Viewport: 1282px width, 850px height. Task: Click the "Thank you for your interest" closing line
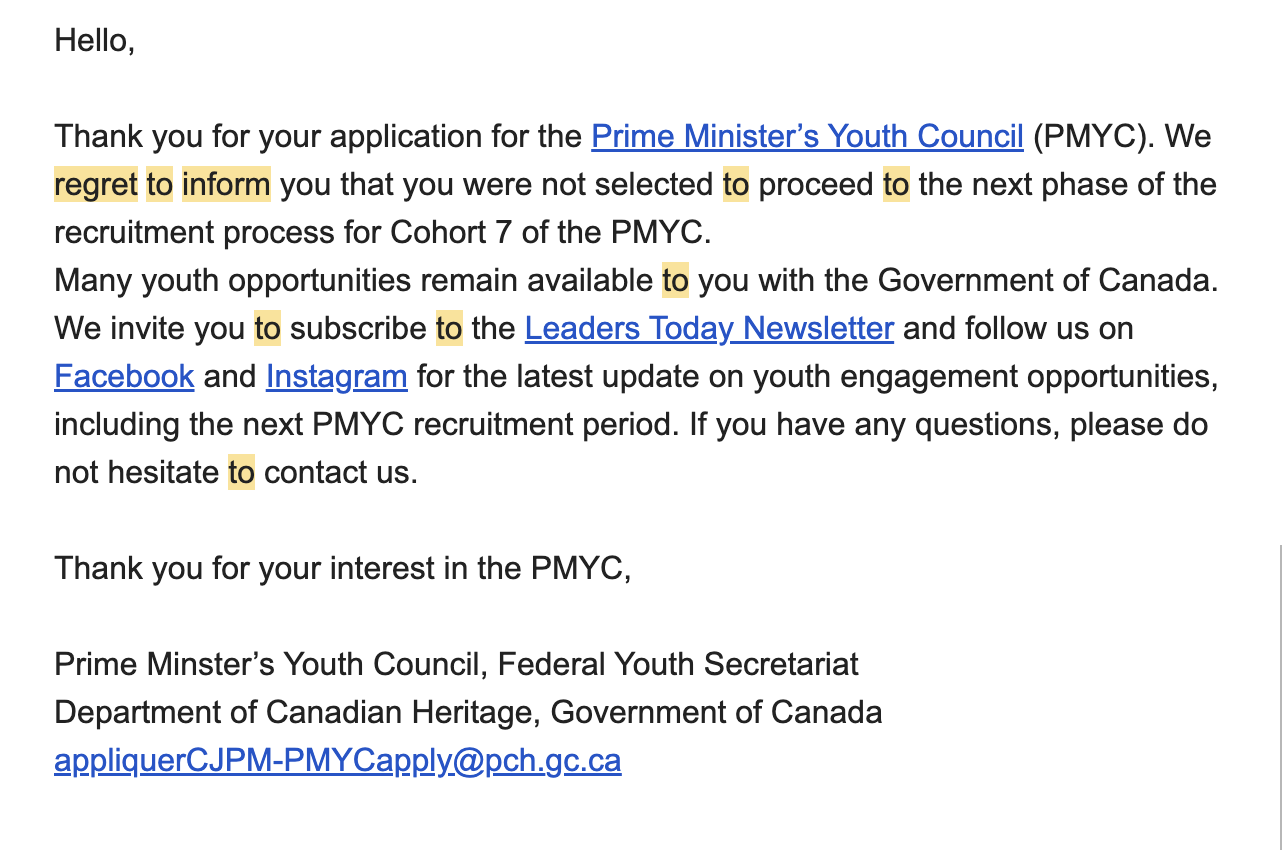pos(342,568)
